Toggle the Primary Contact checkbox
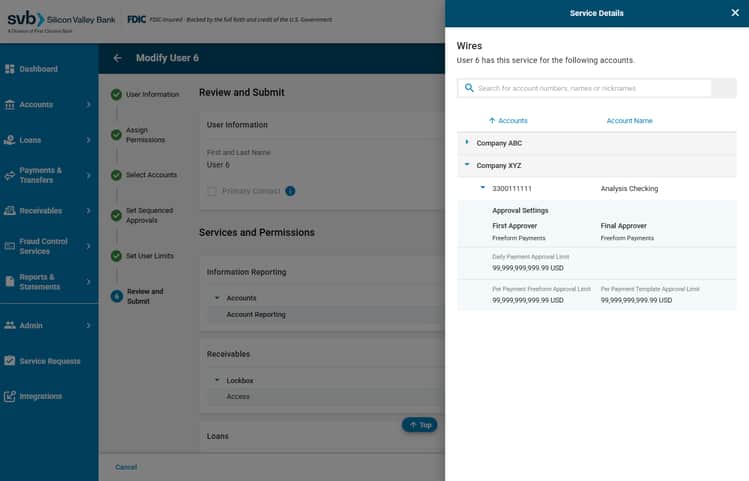Viewport: 749px width, 481px height. pos(212,191)
